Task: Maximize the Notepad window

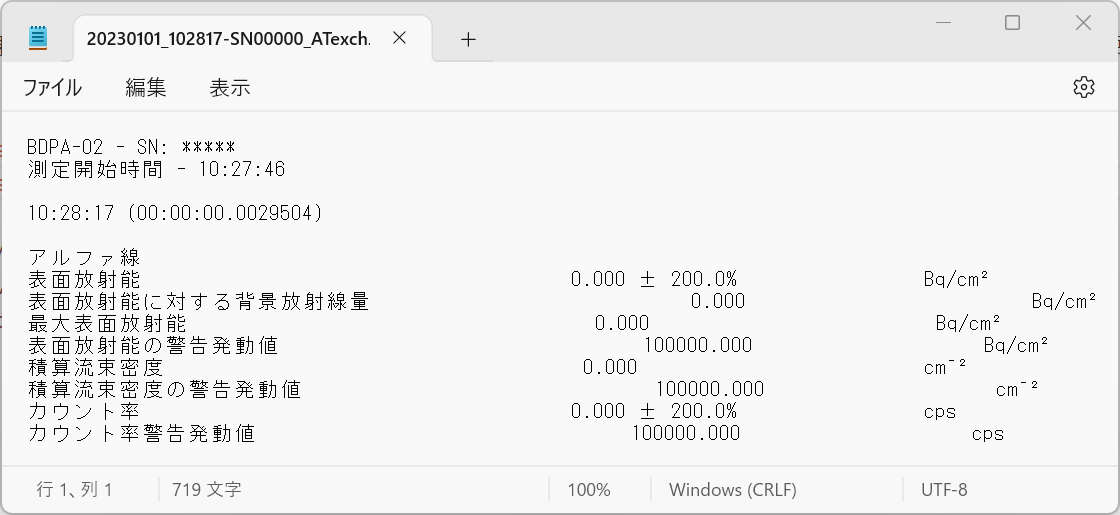Action: click(1012, 22)
